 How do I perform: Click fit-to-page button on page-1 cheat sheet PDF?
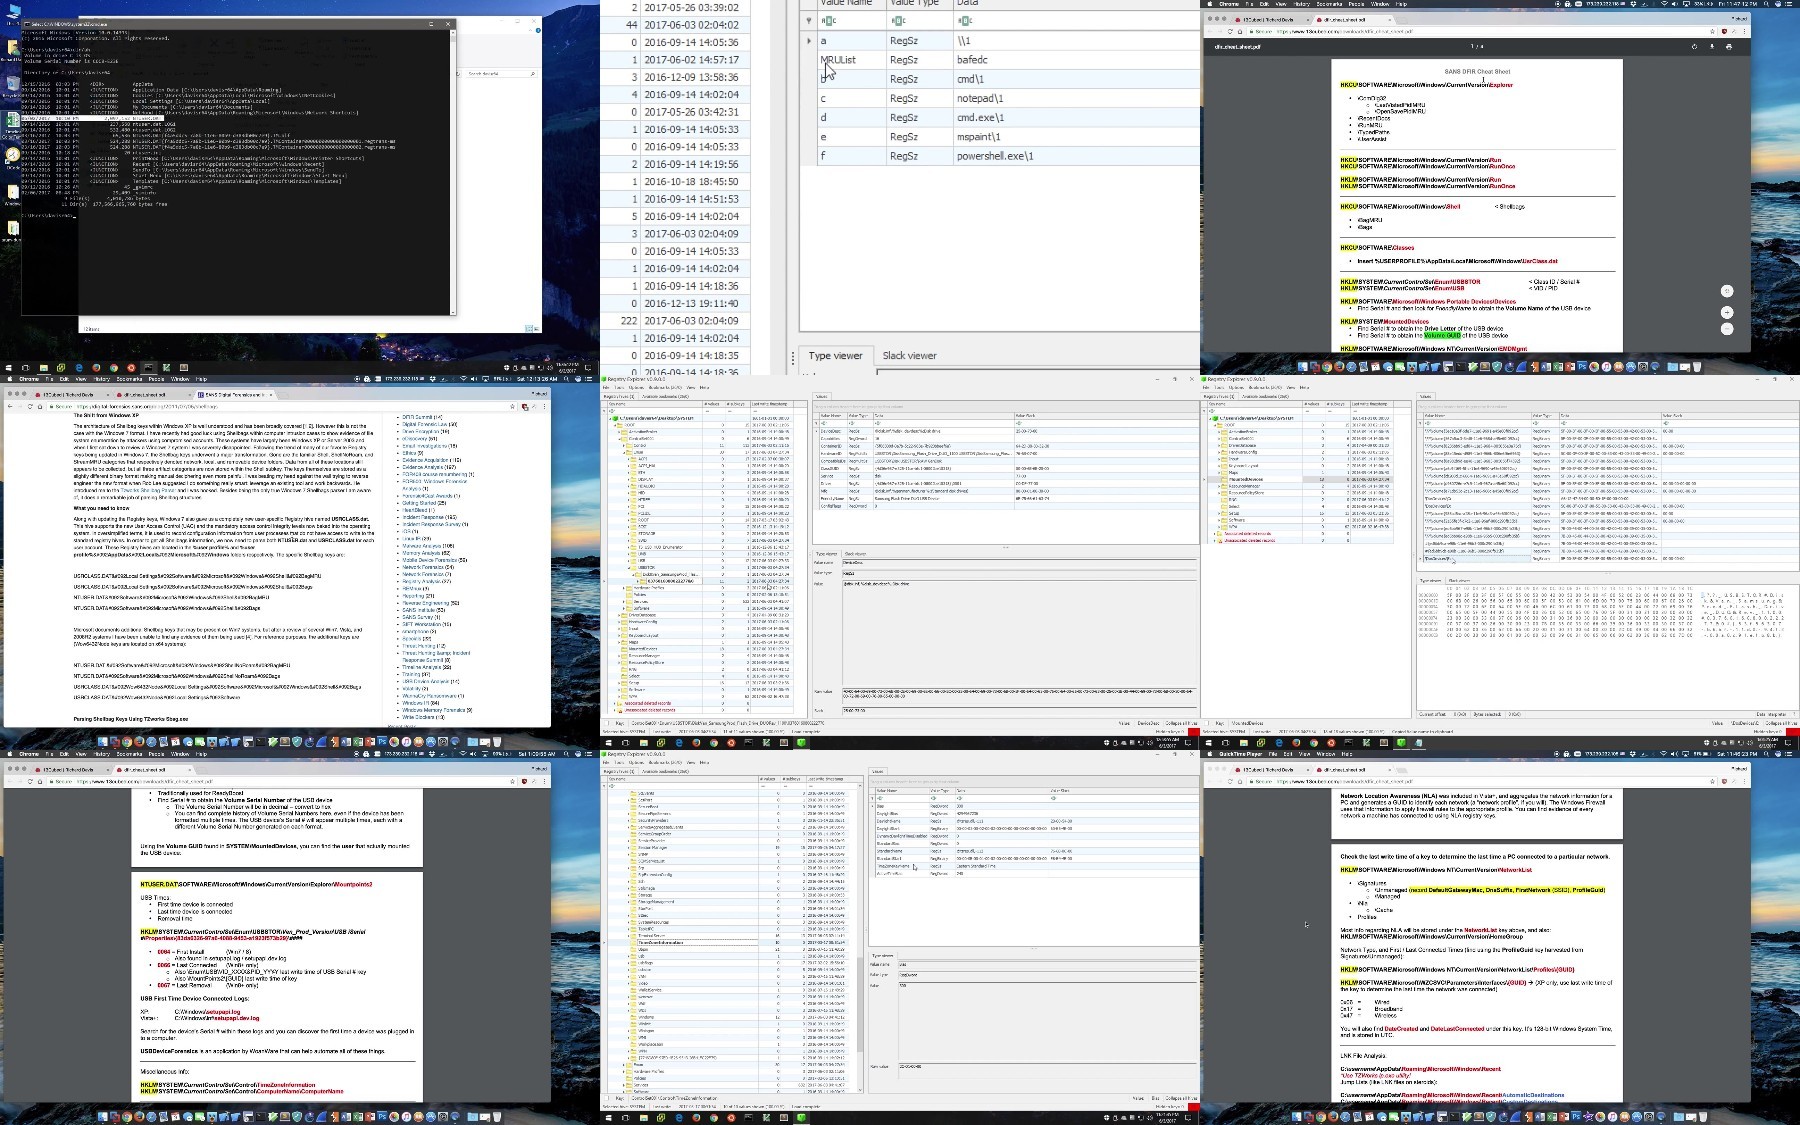(1727, 291)
